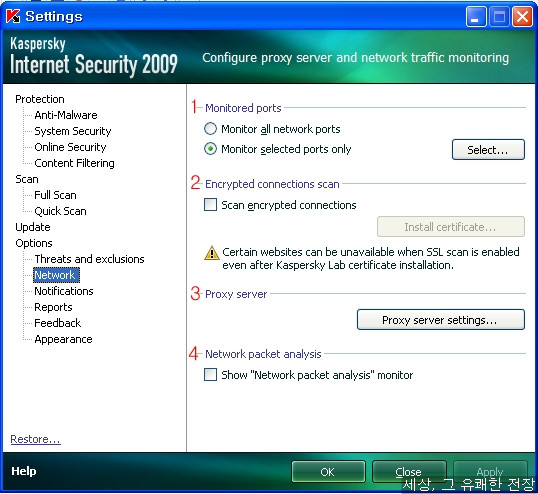Open System Security settings
Image resolution: width=538 pixels, height=494 pixels.
pyautogui.click(x=73, y=131)
